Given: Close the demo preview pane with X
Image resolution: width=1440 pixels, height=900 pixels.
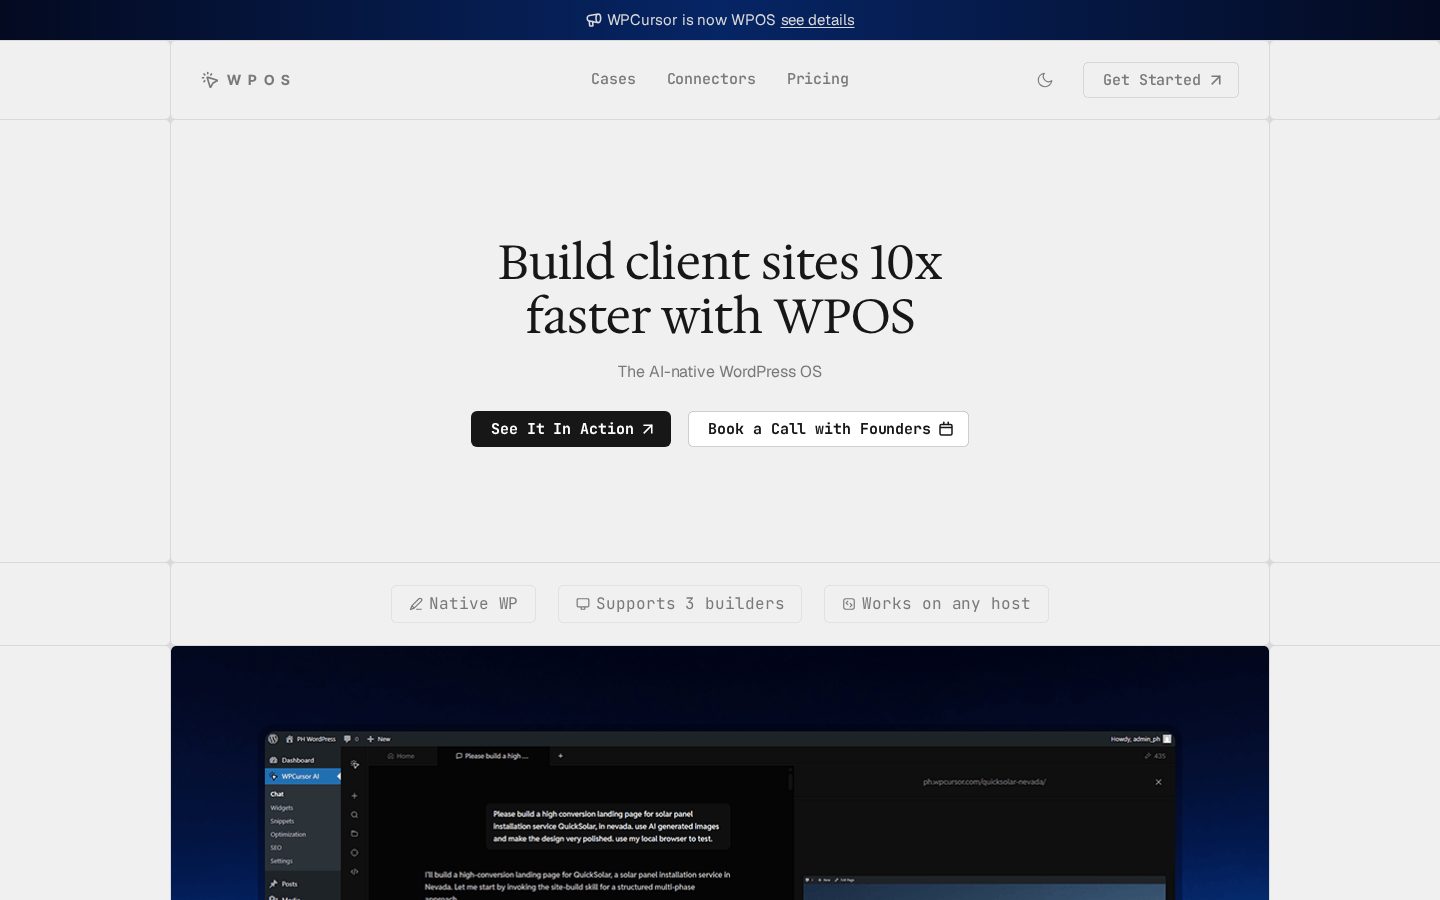Looking at the screenshot, I should tap(1158, 782).
